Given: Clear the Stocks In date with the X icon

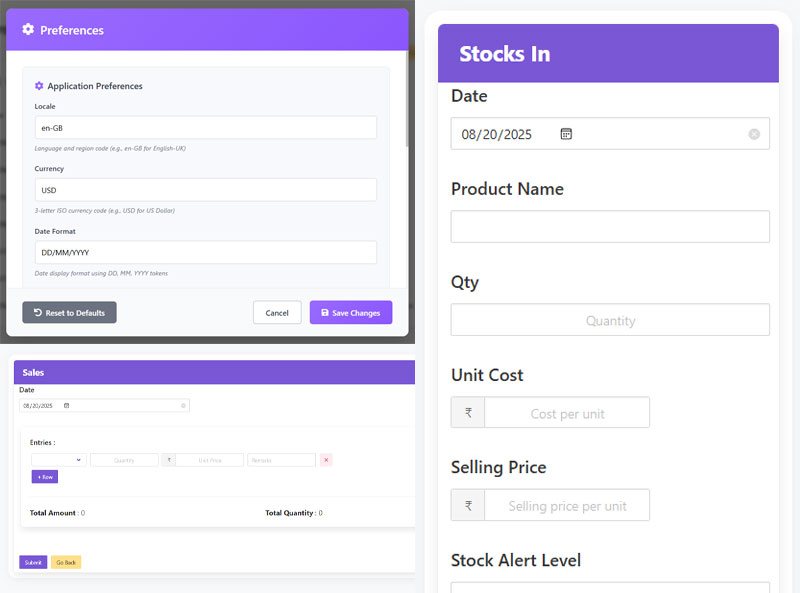Looking at the screenshot, I should [754, 134].
